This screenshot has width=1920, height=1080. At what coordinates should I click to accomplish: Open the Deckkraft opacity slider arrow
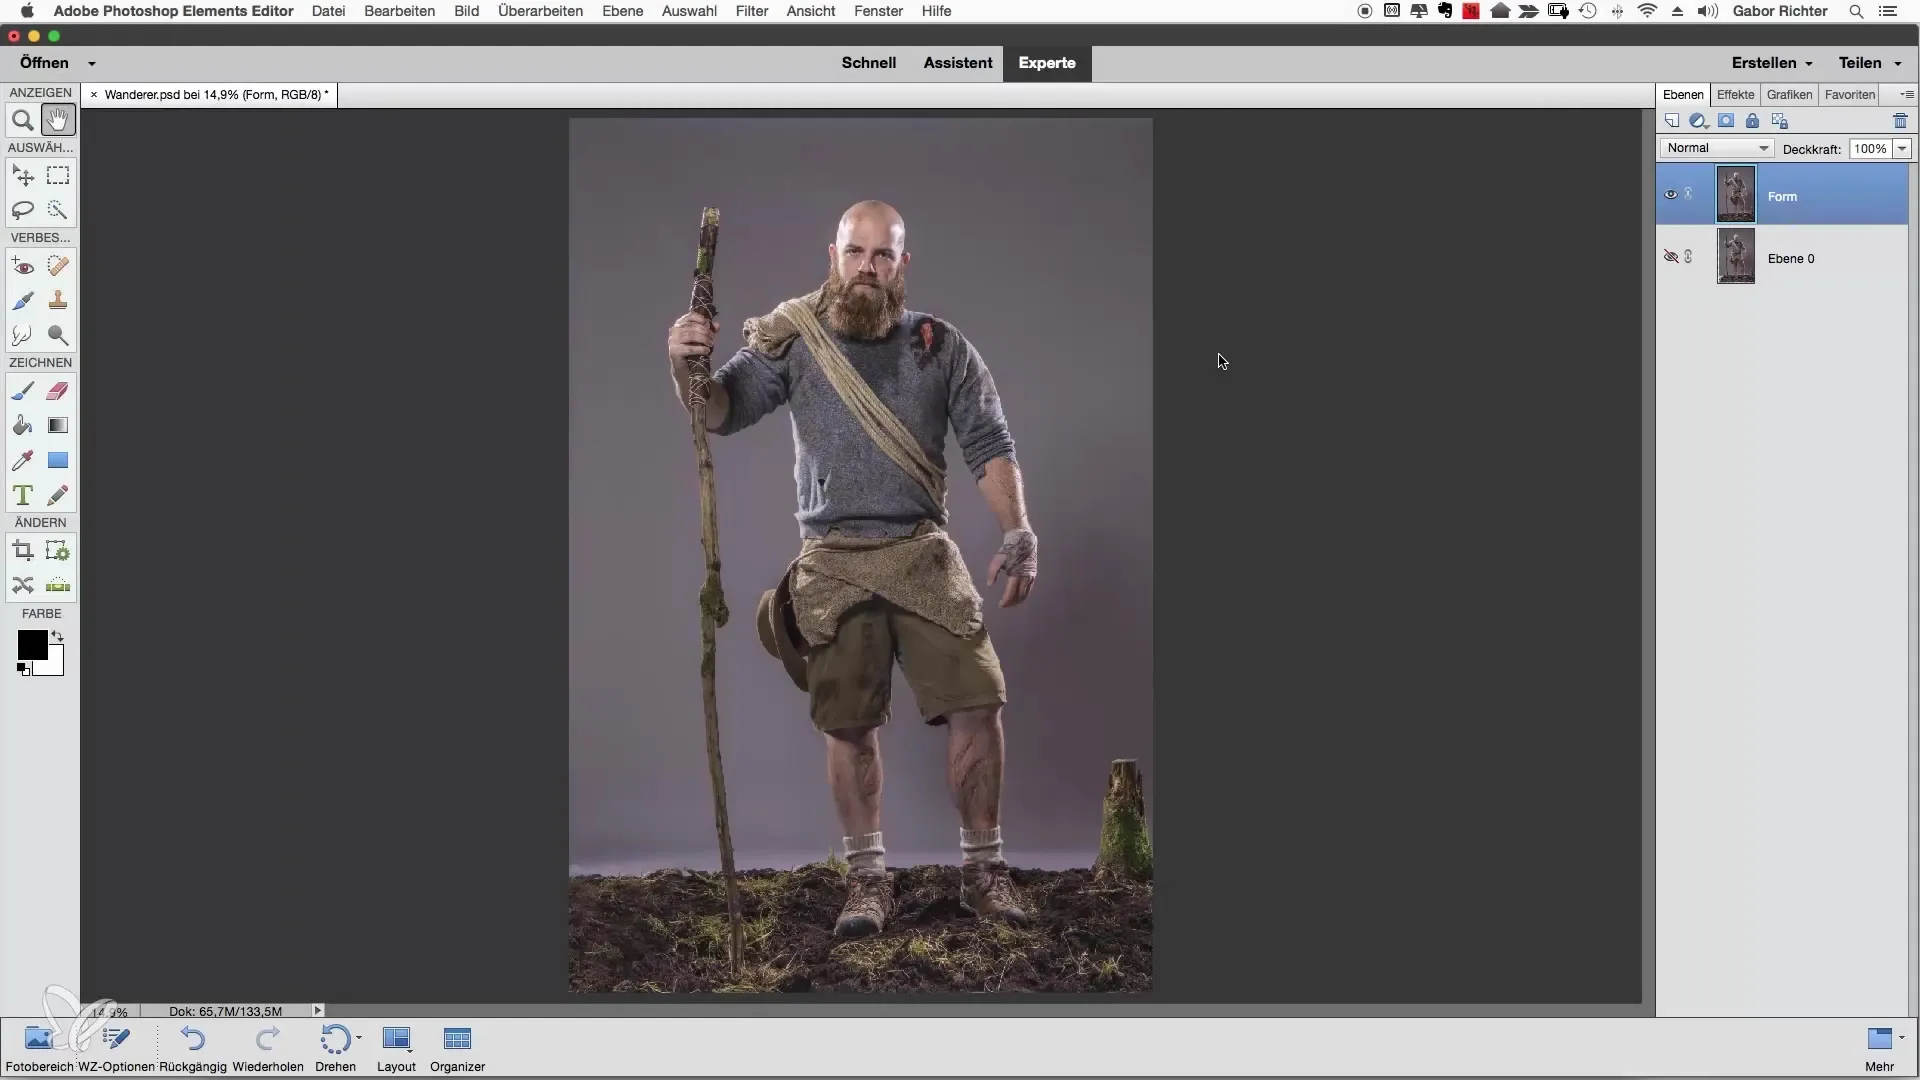pyautogui.click(x=1902, y=149)
